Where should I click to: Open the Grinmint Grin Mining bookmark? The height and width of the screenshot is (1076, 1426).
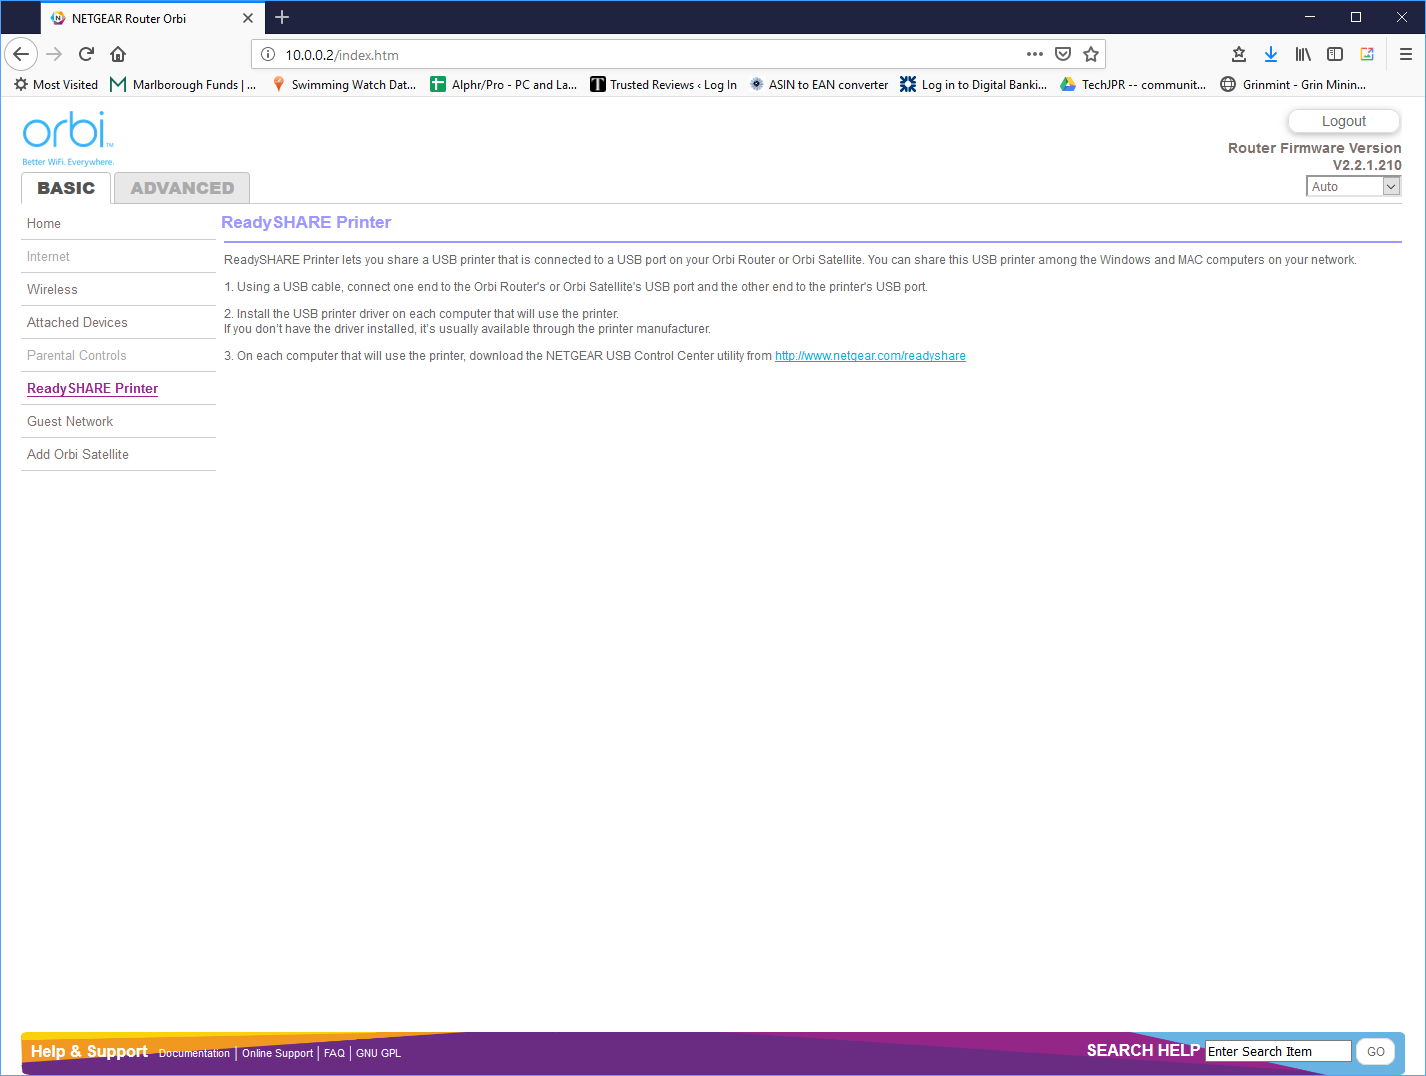(x=1293, y=85)
